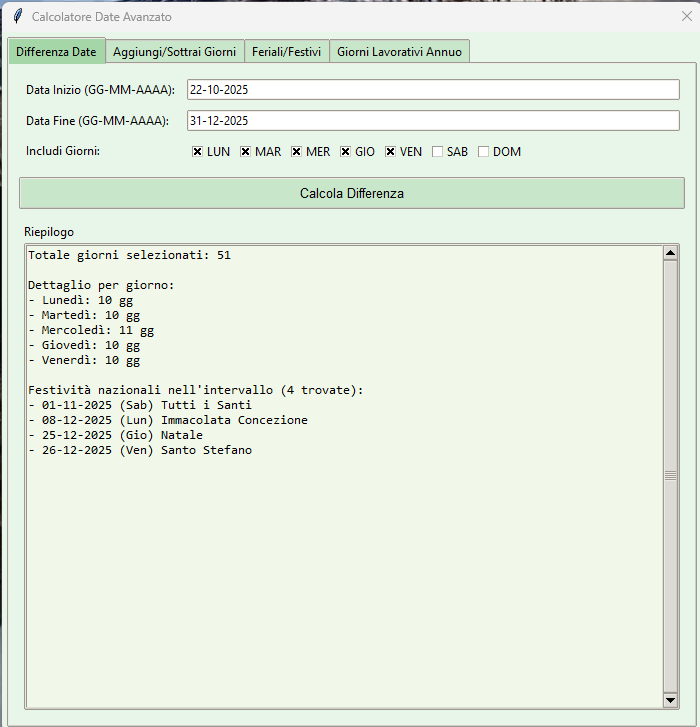Click the Data Inizio date field
Image resolution: width=700 pixels, height=727 pixels.
click(433, 90)
